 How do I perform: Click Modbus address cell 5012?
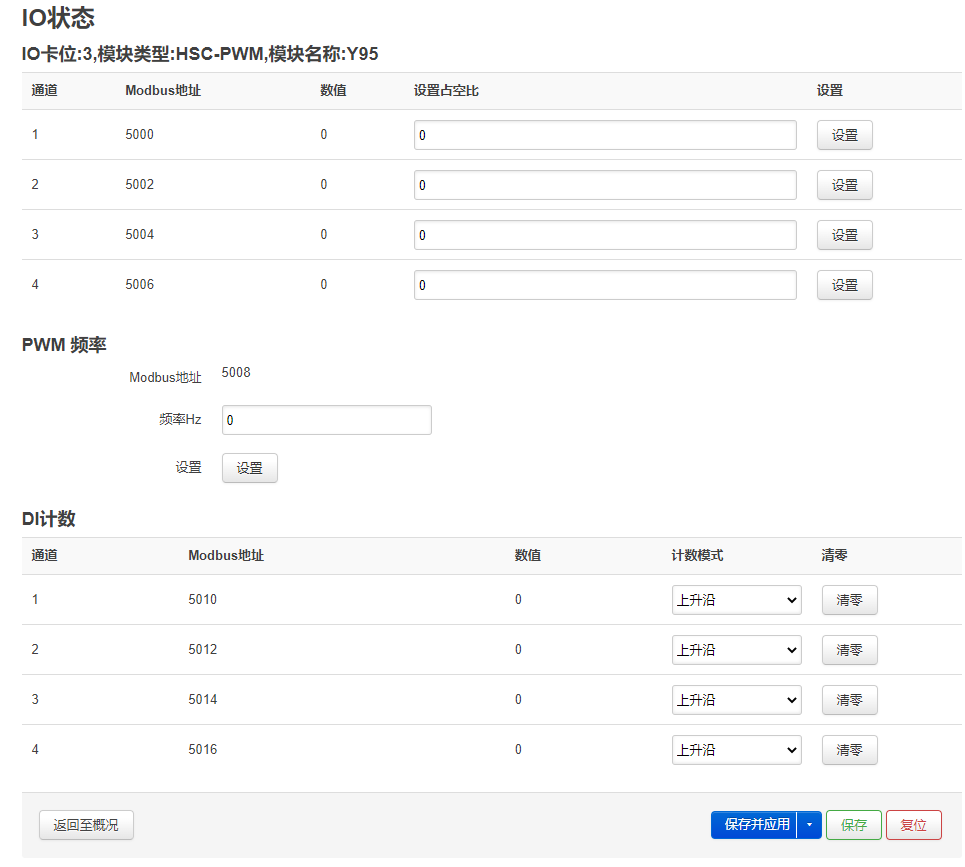pyautogui.click(x=202, y=649)
